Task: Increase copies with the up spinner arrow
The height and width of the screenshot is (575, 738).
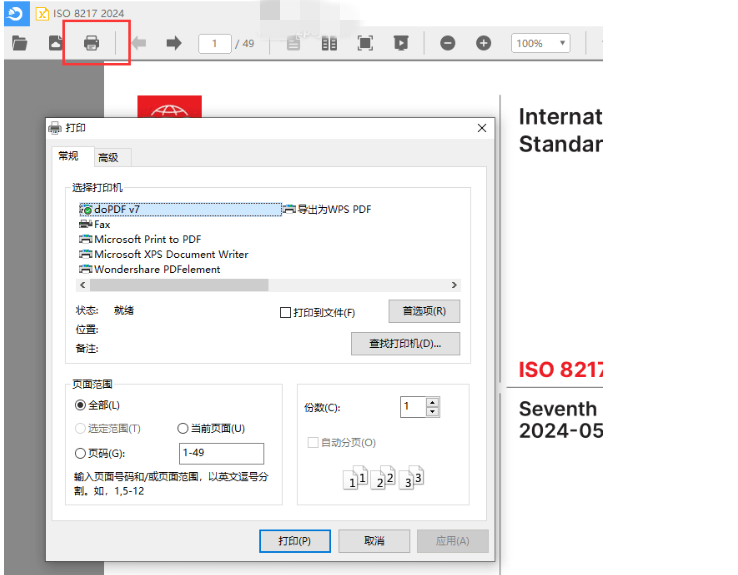Action: [432, 402]
